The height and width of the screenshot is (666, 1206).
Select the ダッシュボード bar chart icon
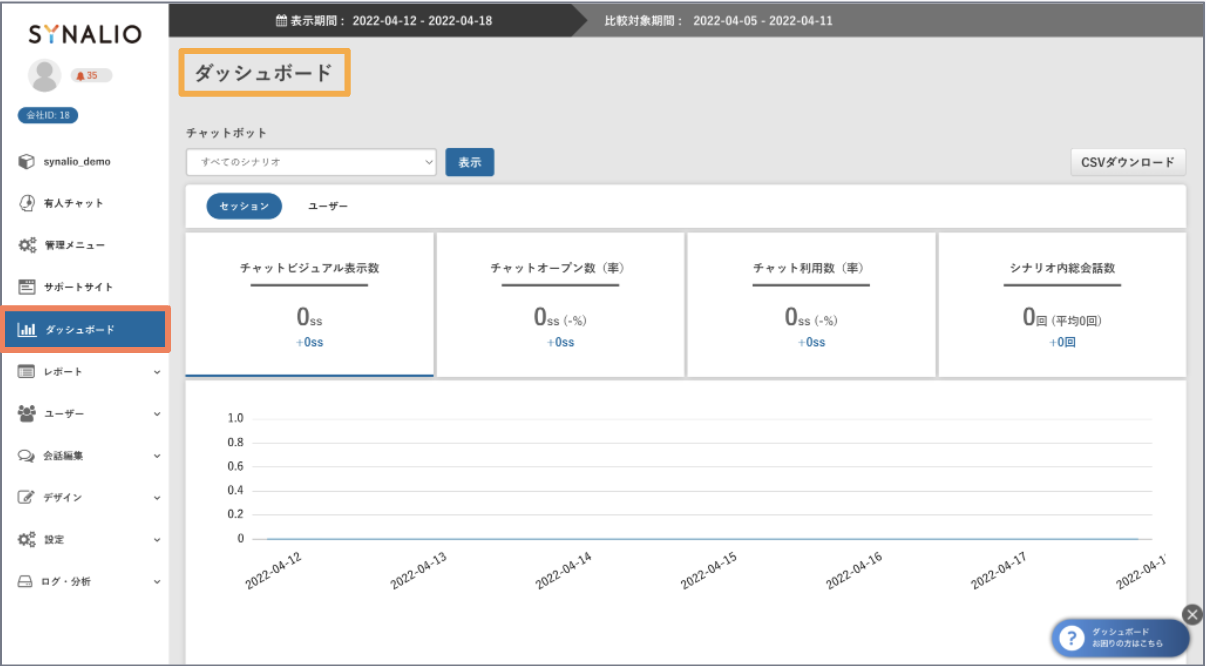(x=27, y=330)
